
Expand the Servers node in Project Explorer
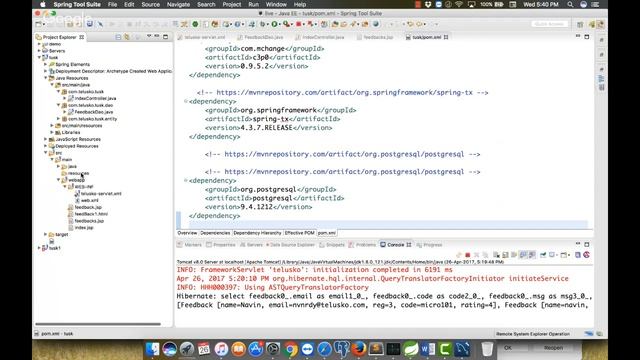(40, 51)
